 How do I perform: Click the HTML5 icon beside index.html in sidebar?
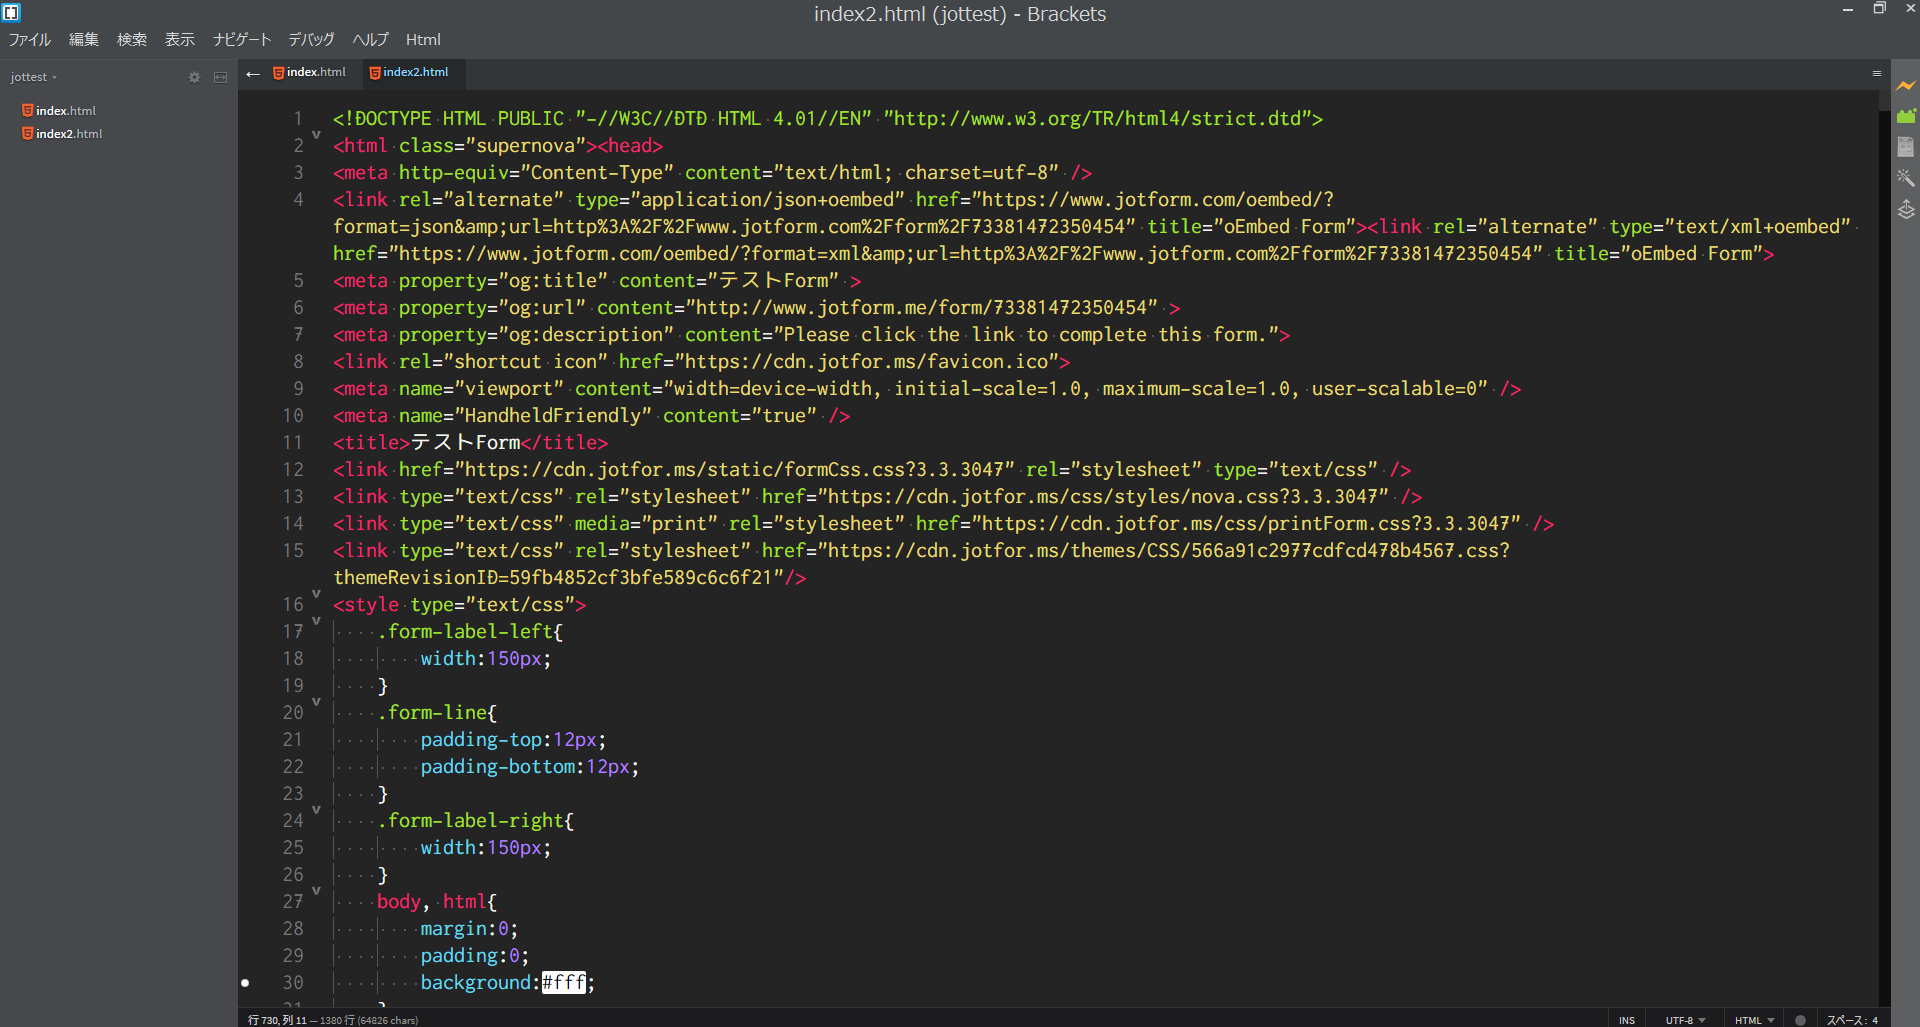pos(28,110)
